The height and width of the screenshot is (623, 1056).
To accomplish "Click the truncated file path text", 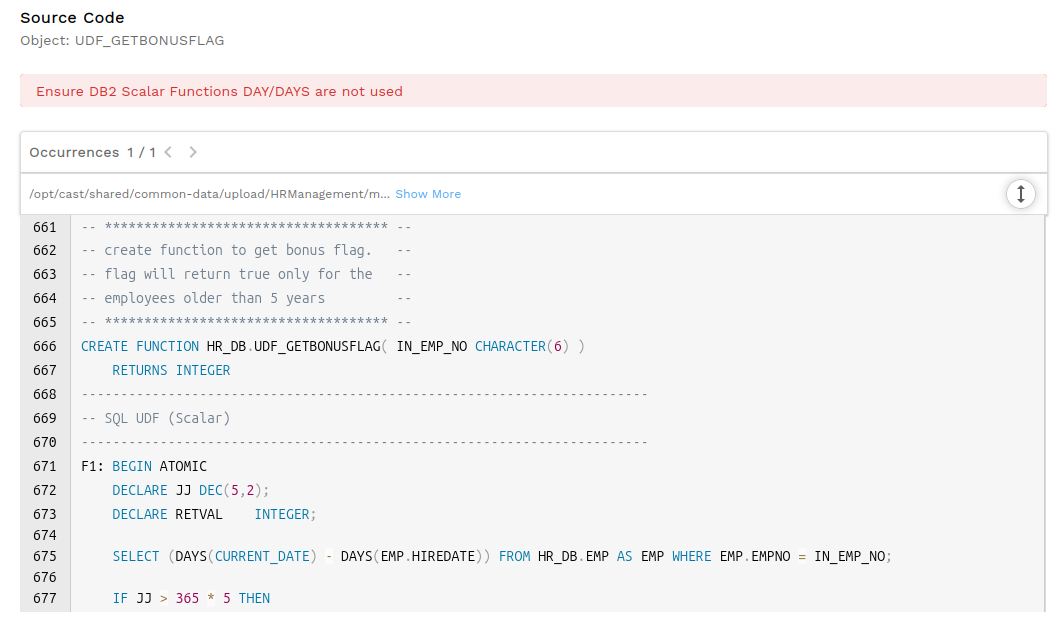I will point(209,194).
